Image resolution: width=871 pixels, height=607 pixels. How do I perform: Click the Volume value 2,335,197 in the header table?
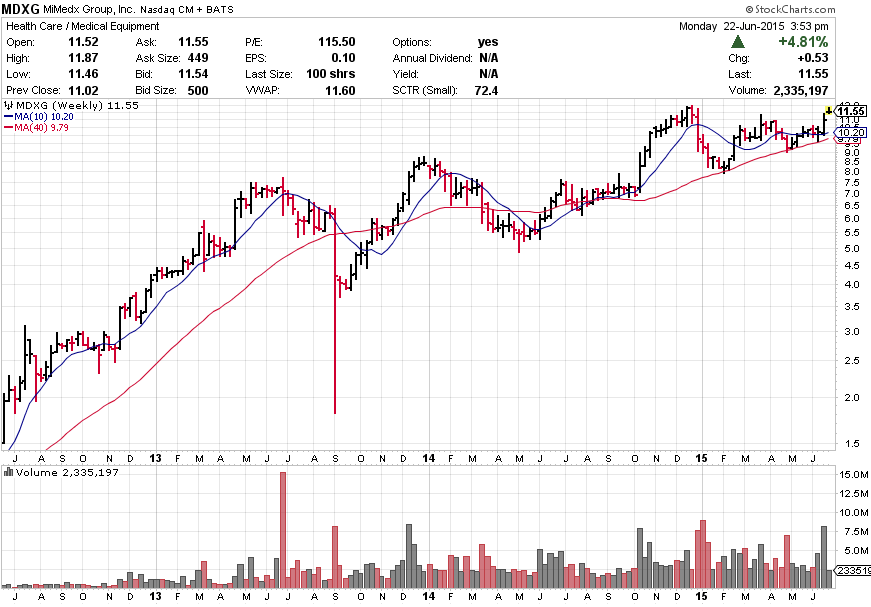pos(800,90)
